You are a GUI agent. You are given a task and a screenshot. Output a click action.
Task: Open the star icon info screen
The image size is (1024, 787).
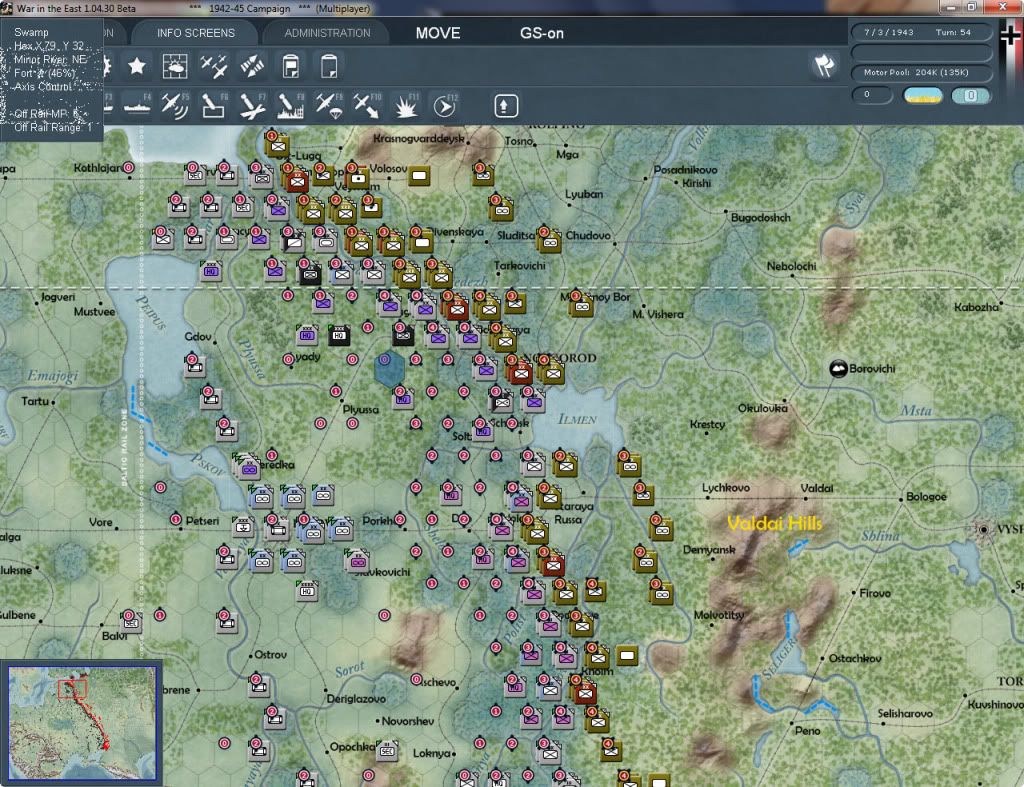(x=136, y=66)
